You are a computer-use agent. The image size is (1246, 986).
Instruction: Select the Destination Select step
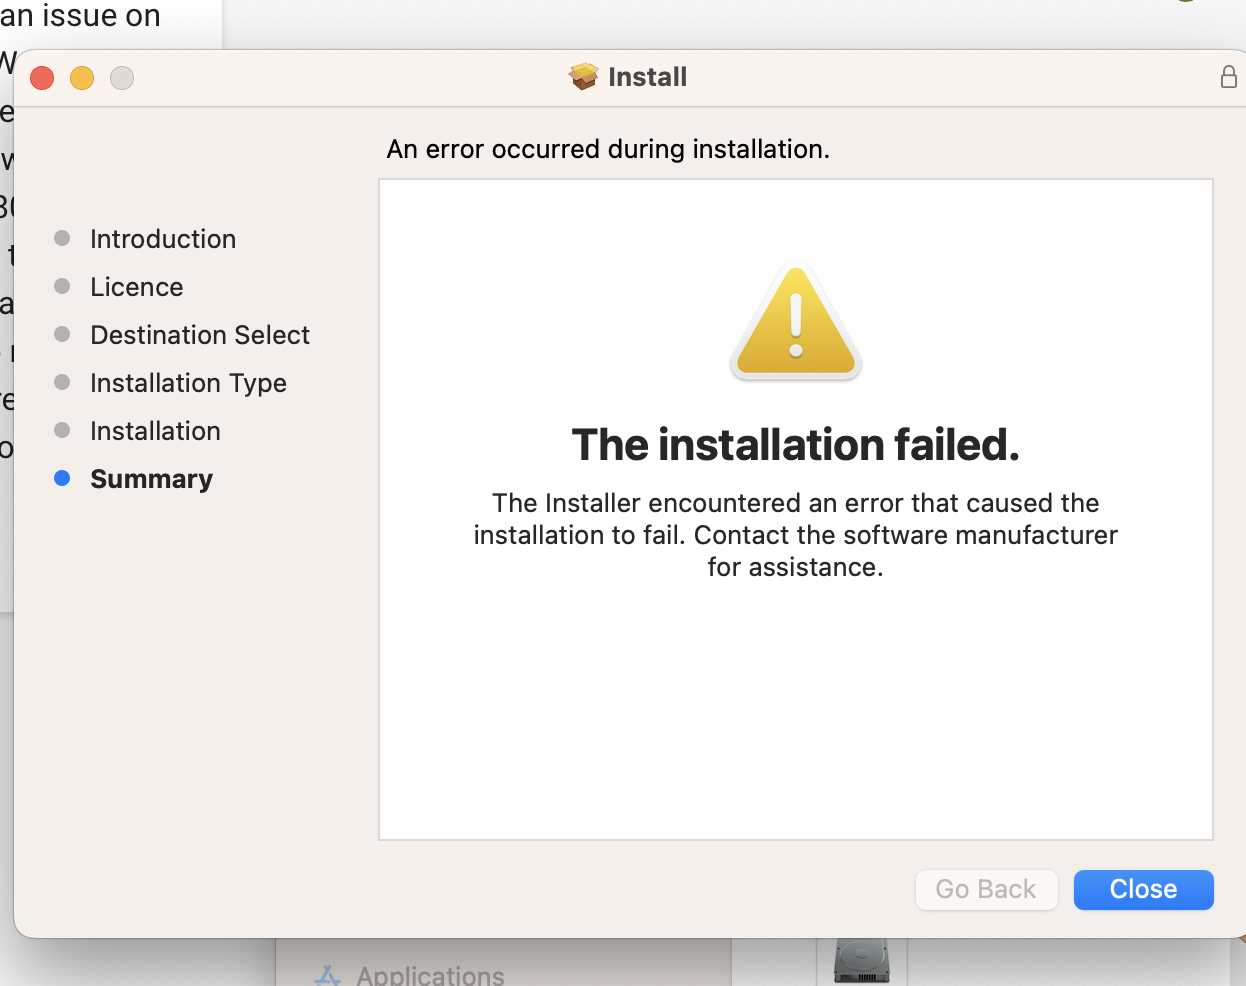click(x=199, y=335)
